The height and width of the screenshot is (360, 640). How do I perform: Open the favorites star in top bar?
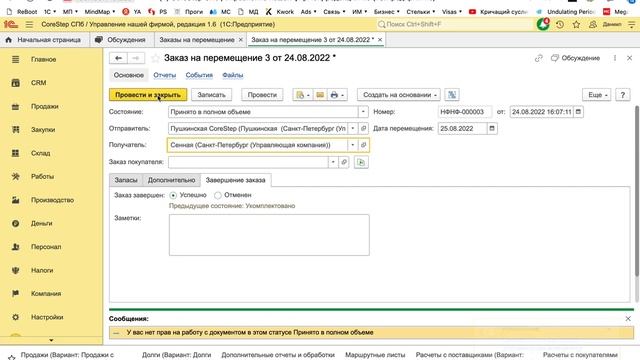pyautogui.click(x=576, y=24)
